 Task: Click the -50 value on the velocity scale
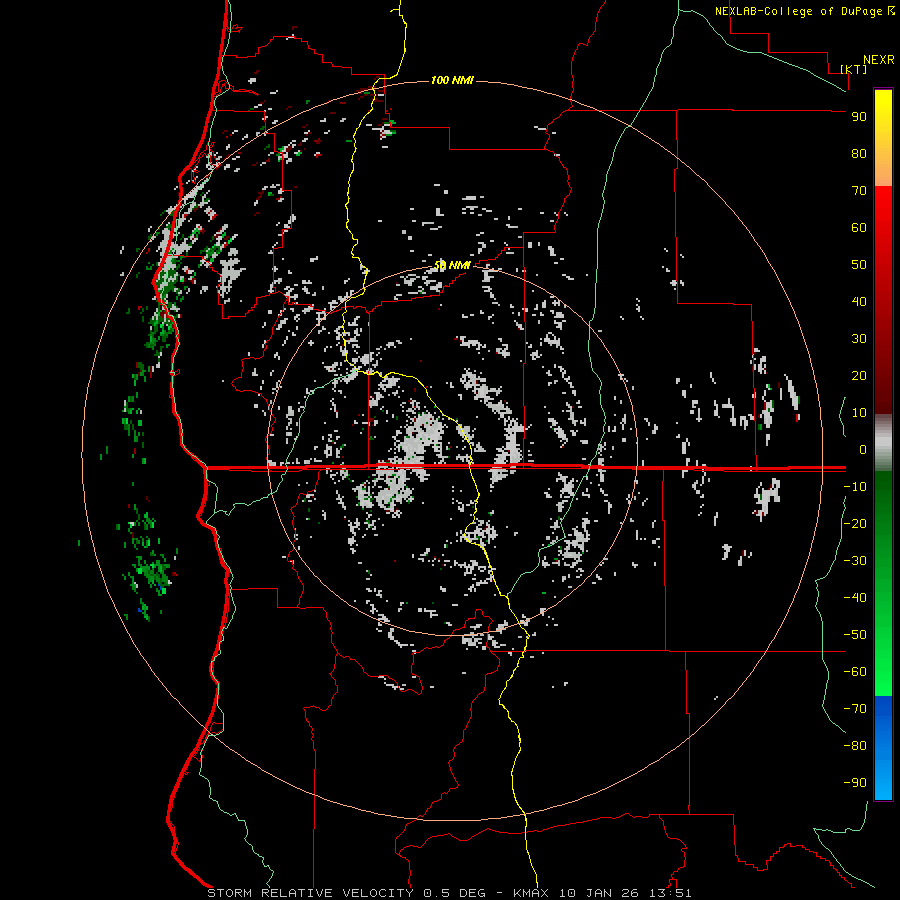coord(855,635)
